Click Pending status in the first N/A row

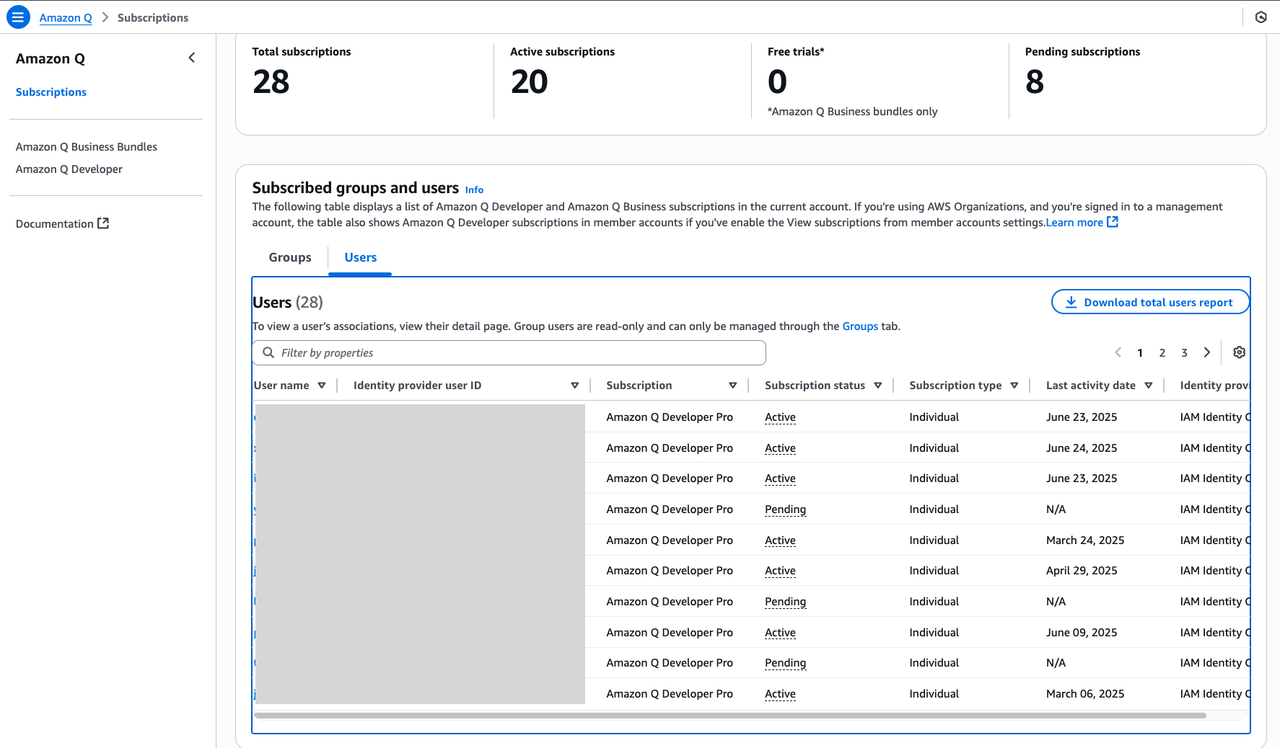coord(785,509)
